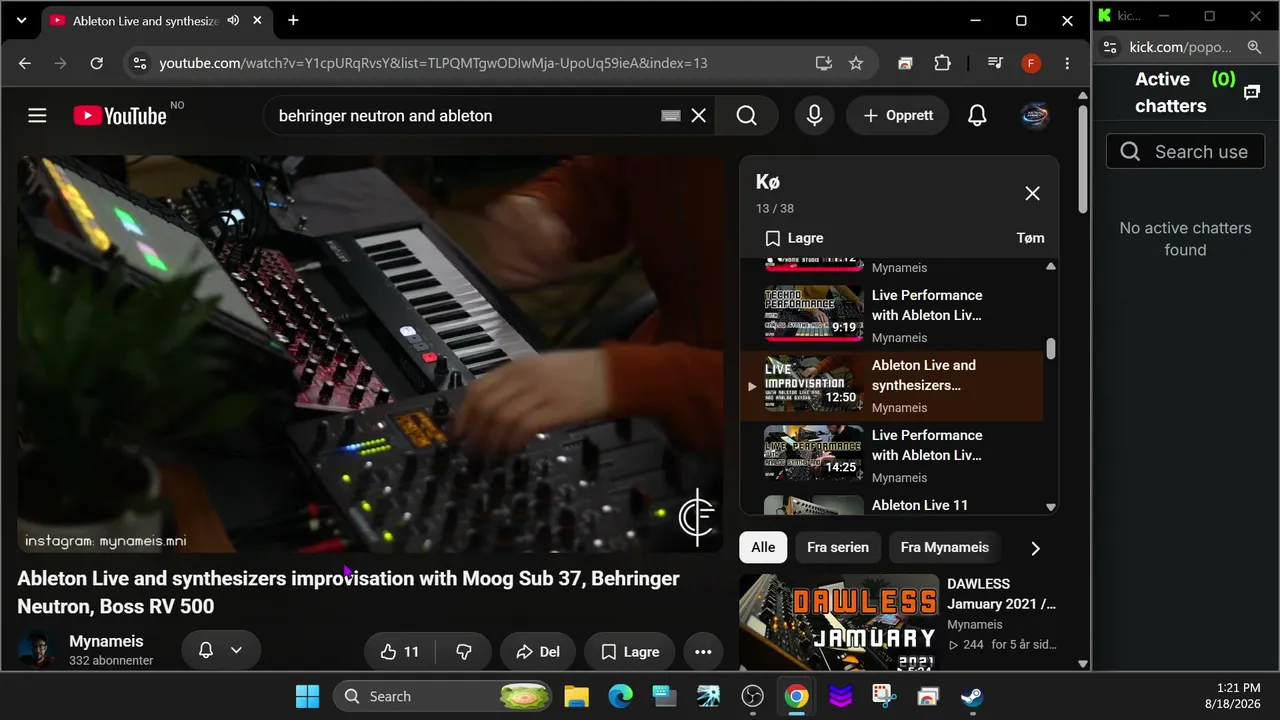Screen dimensions: 1280x720
Task: Open the Snipping Tool from the taskbar
Action: (x=884, y=696)
